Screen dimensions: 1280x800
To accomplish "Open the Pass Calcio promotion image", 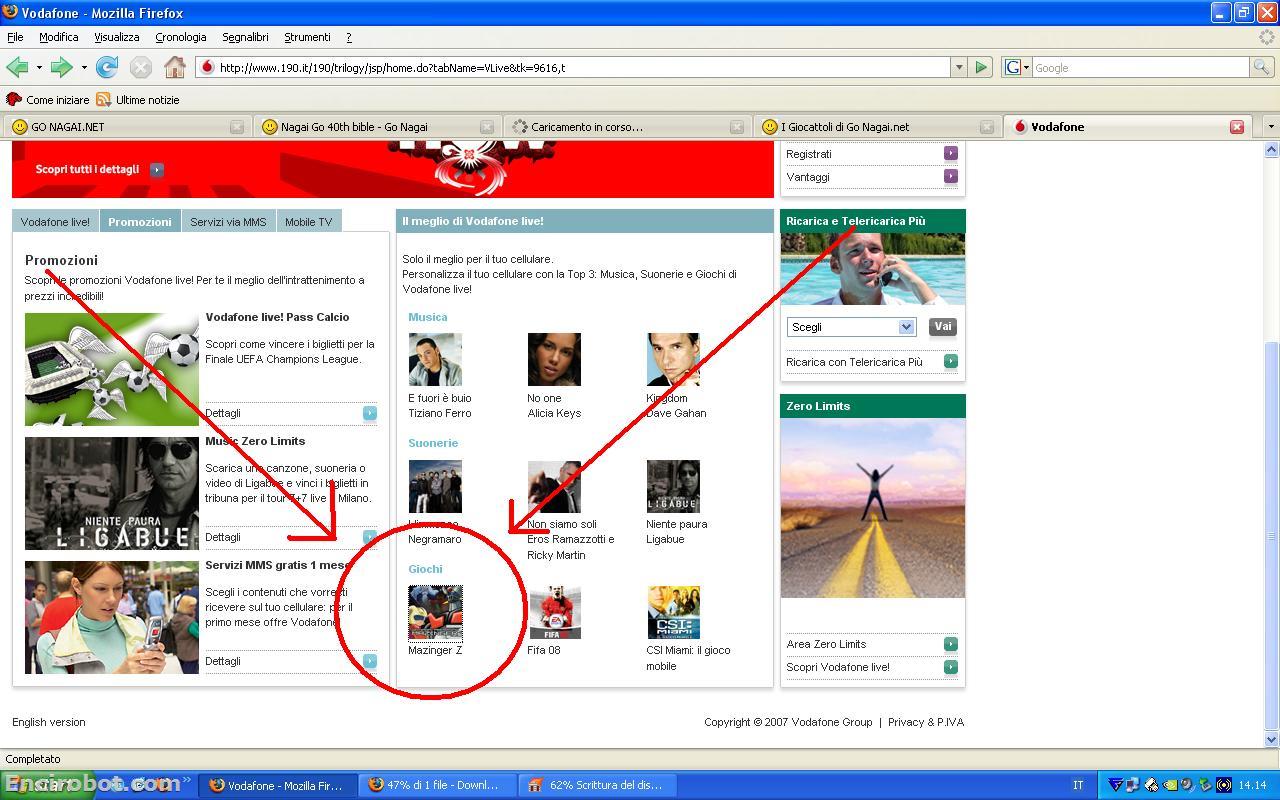I will 112,369.
